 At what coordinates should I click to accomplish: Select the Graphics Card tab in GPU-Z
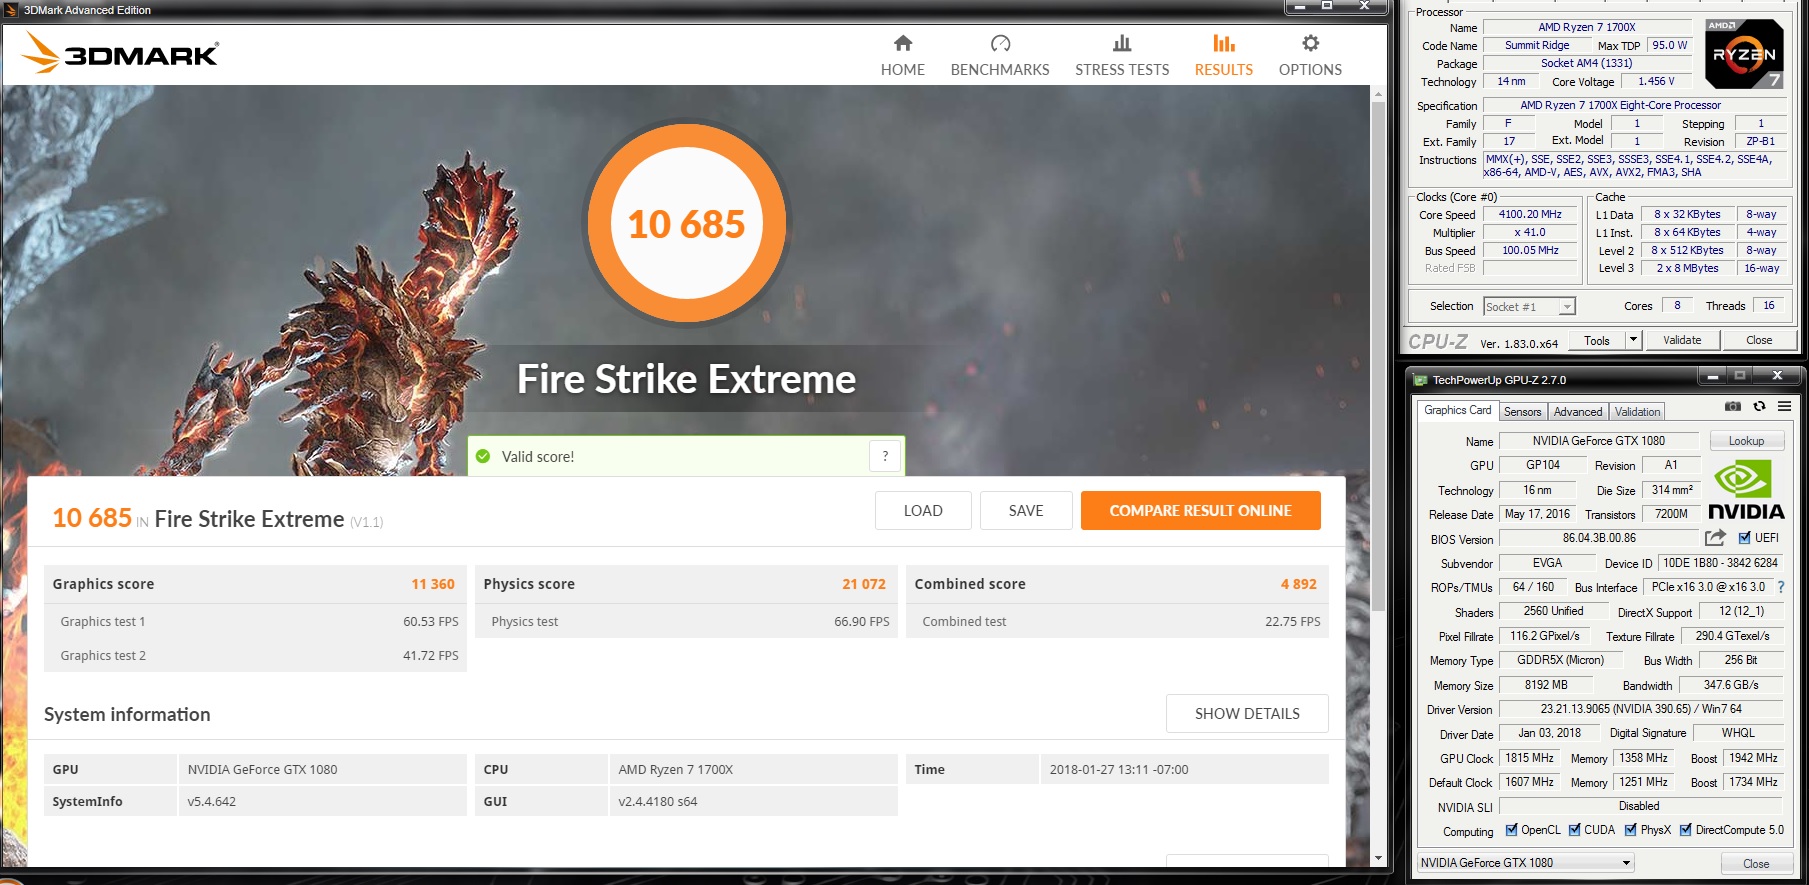1457,410
